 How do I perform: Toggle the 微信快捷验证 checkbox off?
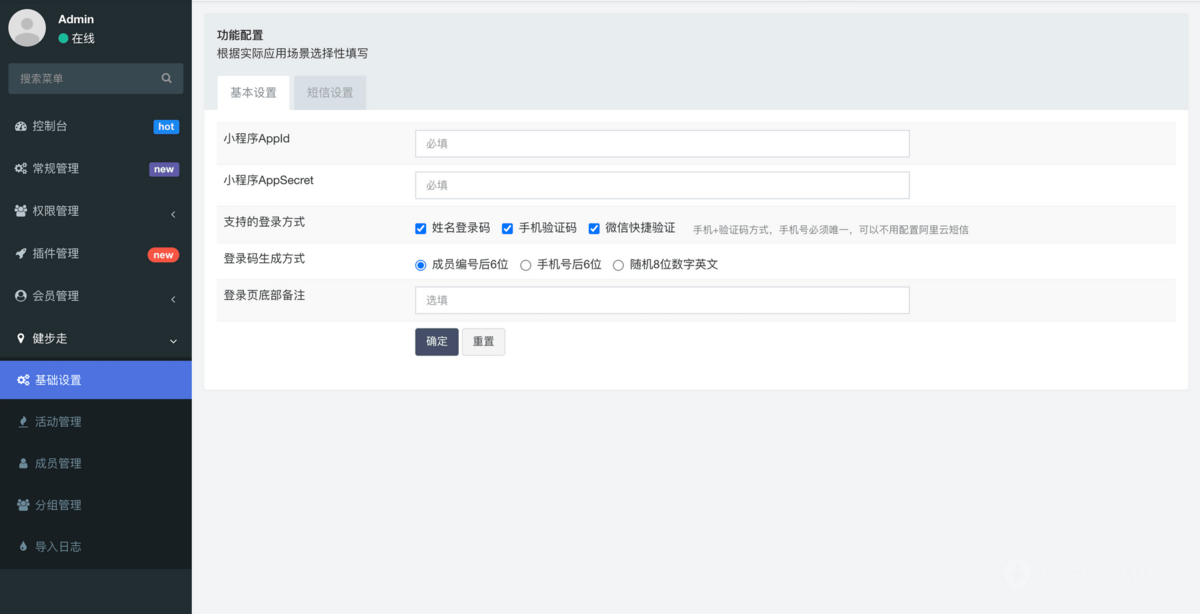[593, 228]
